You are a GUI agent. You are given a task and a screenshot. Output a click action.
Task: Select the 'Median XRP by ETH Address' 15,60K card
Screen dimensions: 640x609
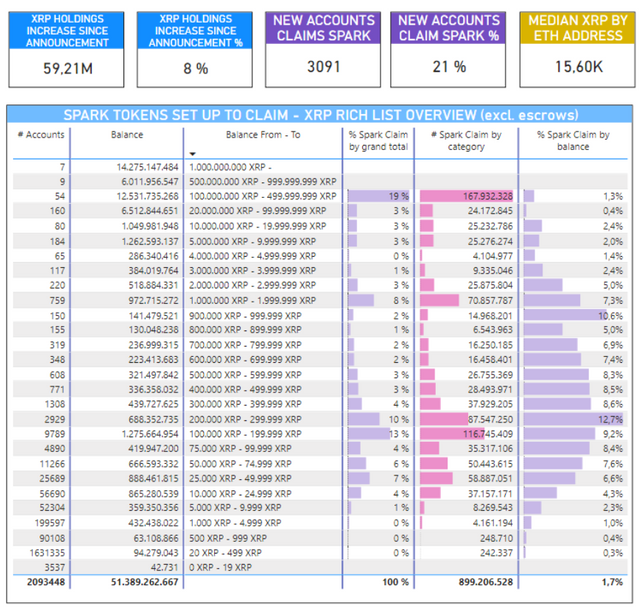[x=577, y=49]
